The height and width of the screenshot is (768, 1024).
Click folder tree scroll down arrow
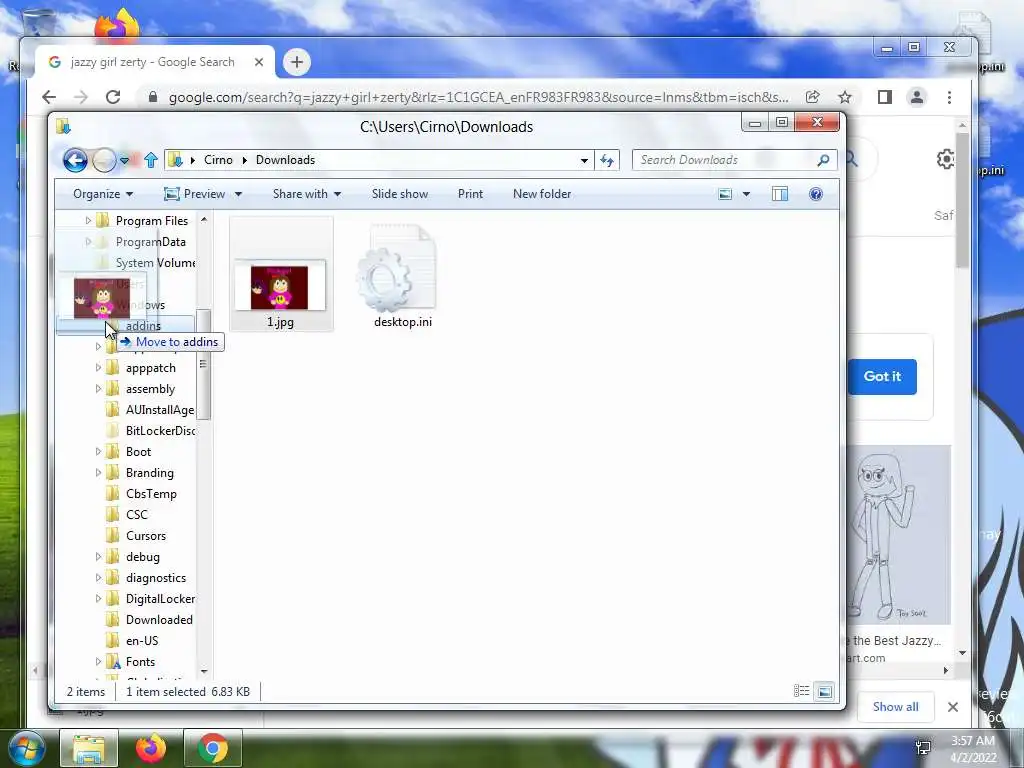tap(204, 671)
